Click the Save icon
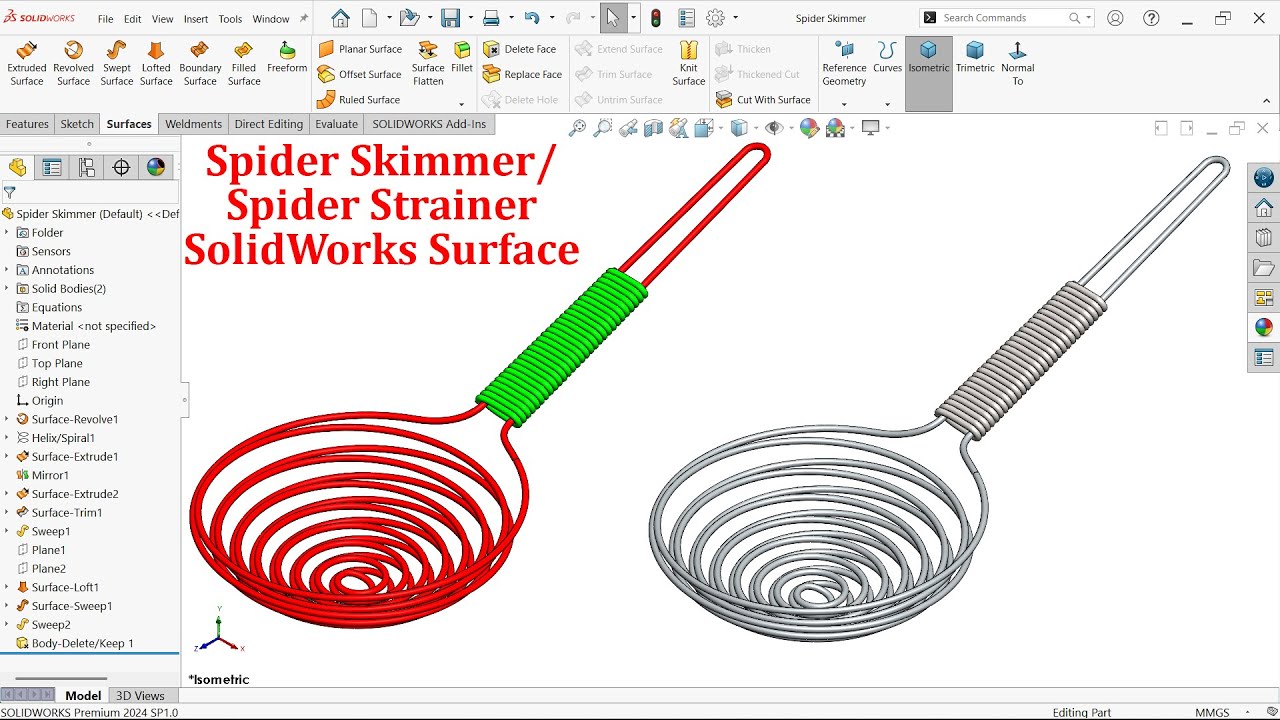This screenshot has width=1280, height=720. coord(450,18)
